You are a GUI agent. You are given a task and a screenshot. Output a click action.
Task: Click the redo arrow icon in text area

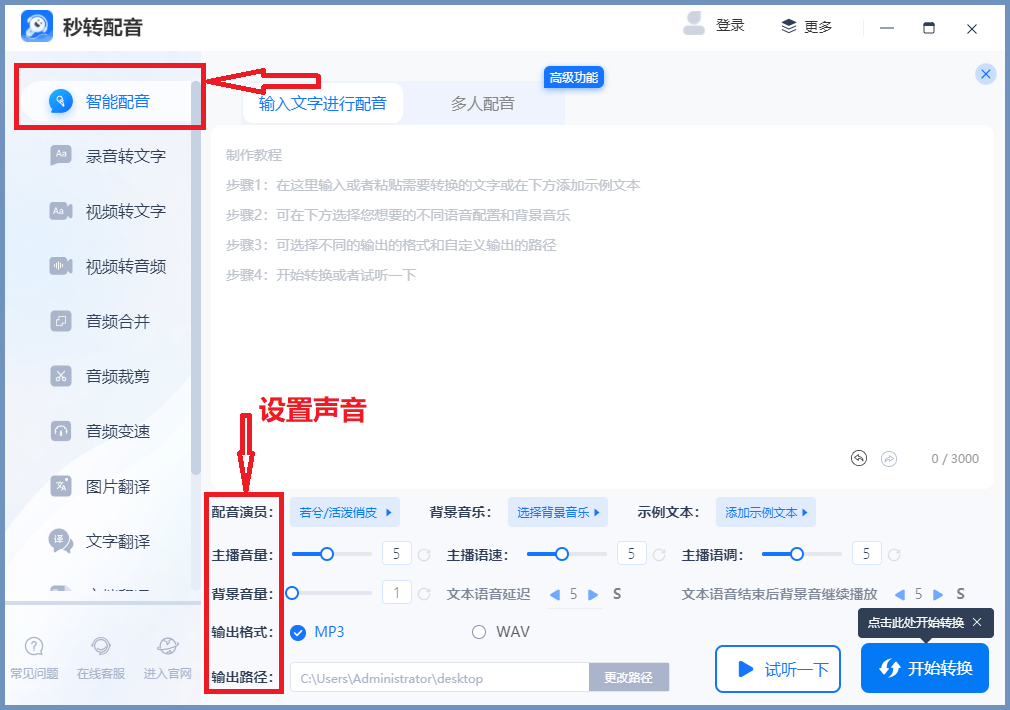(x=889, y=459)
